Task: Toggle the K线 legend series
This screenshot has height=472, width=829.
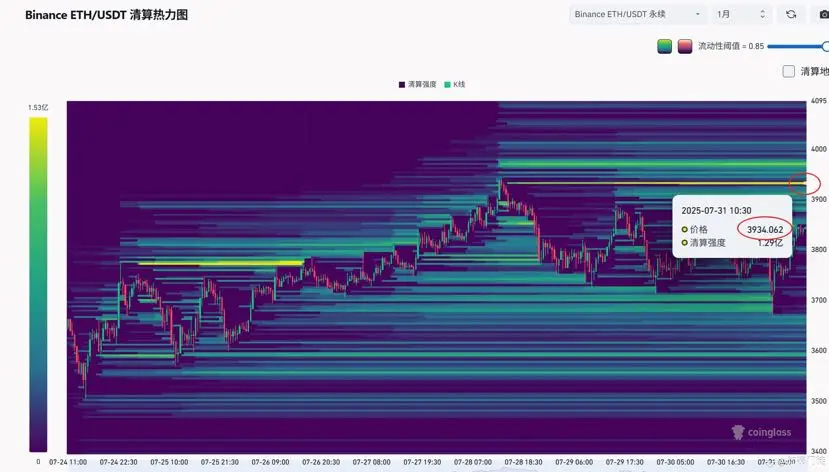Action: pos(455,85)
